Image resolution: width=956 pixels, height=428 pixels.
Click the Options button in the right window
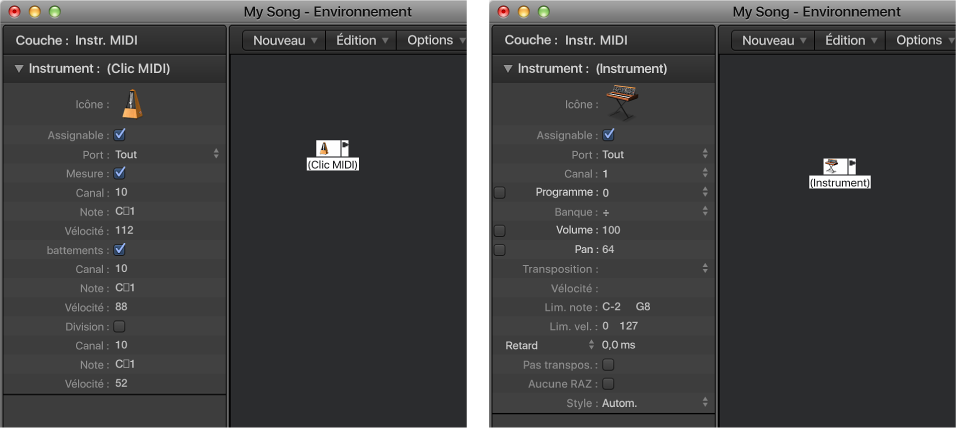coord(925,40)
